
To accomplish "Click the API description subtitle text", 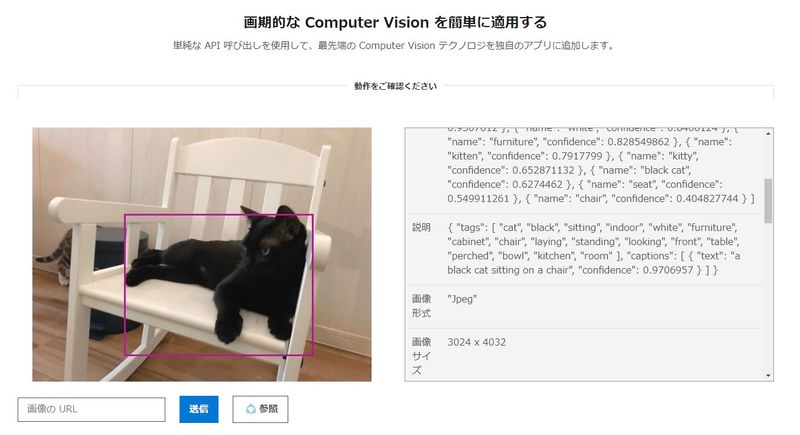I will tap(394, 45).
